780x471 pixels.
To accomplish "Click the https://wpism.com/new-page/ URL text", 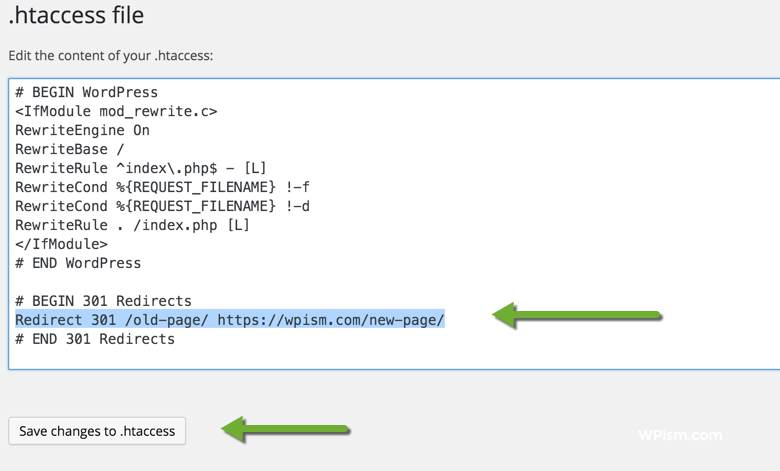I will click(x=330, y=320).
